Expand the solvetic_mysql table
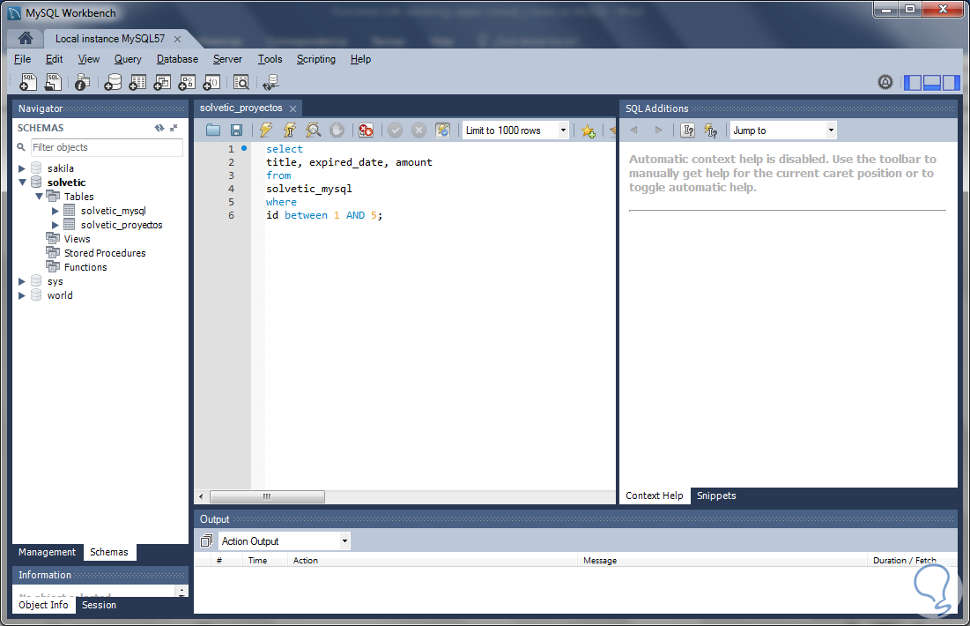The image size is (970, 626). pyautogui.click(x=55, y=211)
